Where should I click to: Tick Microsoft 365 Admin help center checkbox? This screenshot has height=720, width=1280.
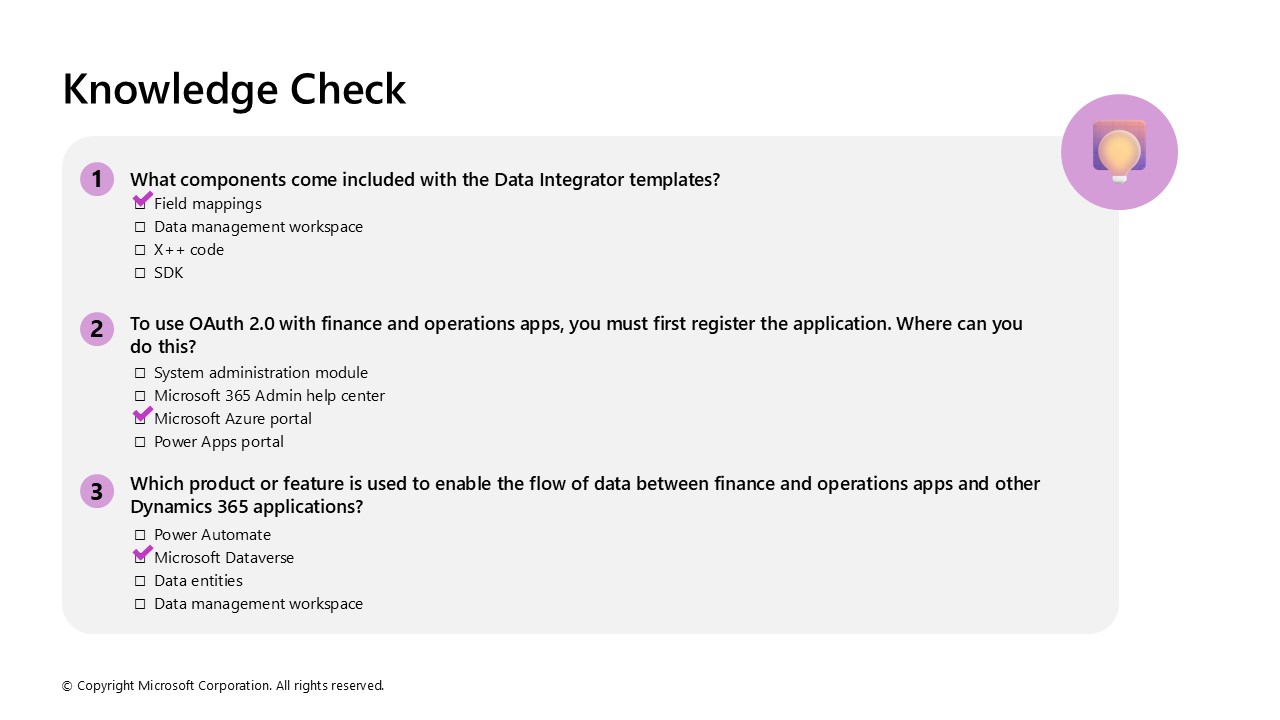[140, 396]
